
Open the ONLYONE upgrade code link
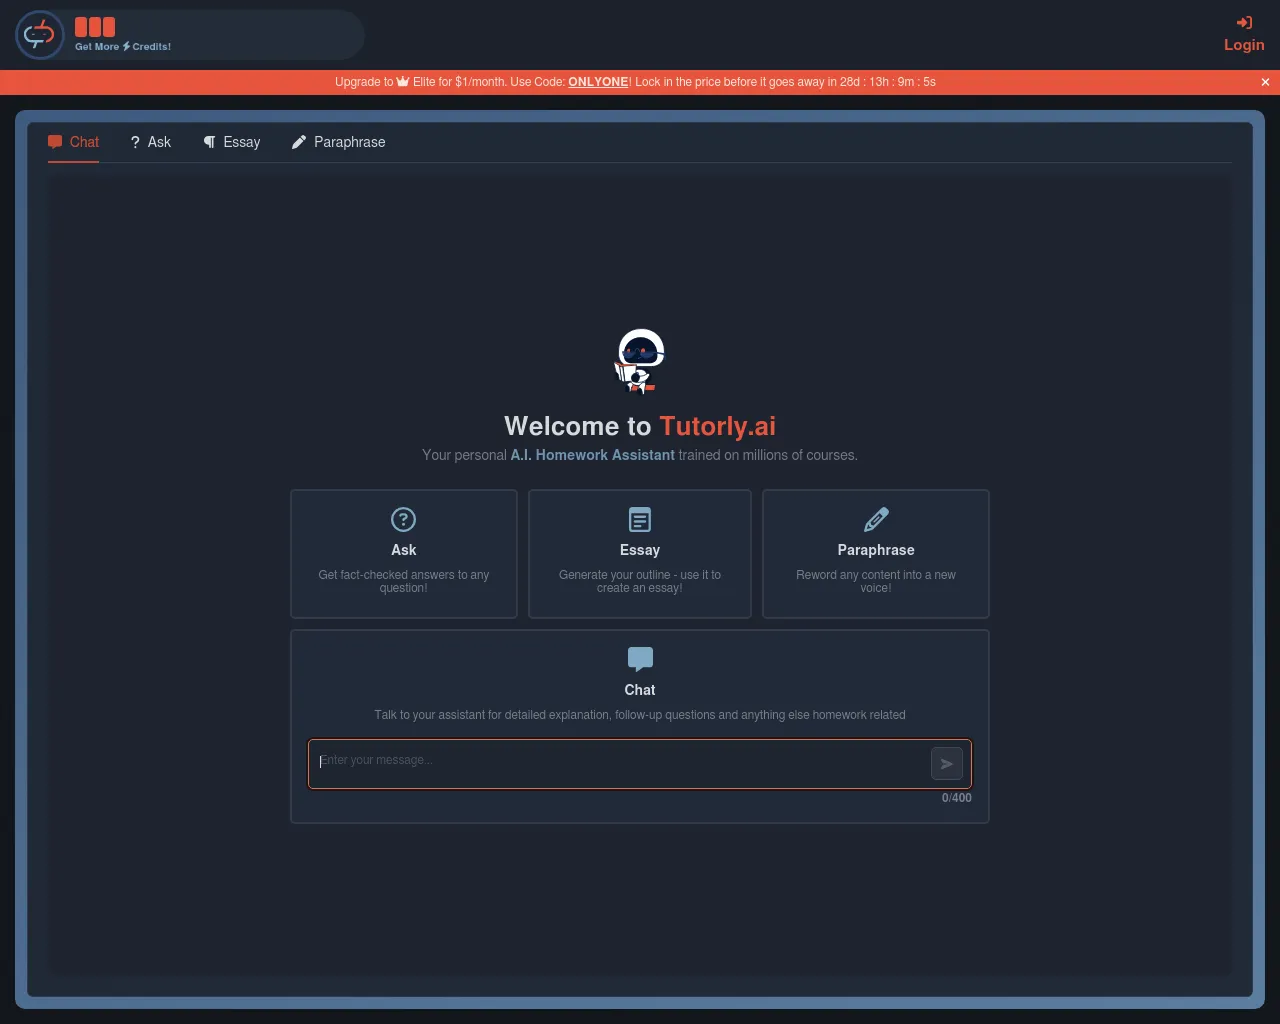[598, 82]
